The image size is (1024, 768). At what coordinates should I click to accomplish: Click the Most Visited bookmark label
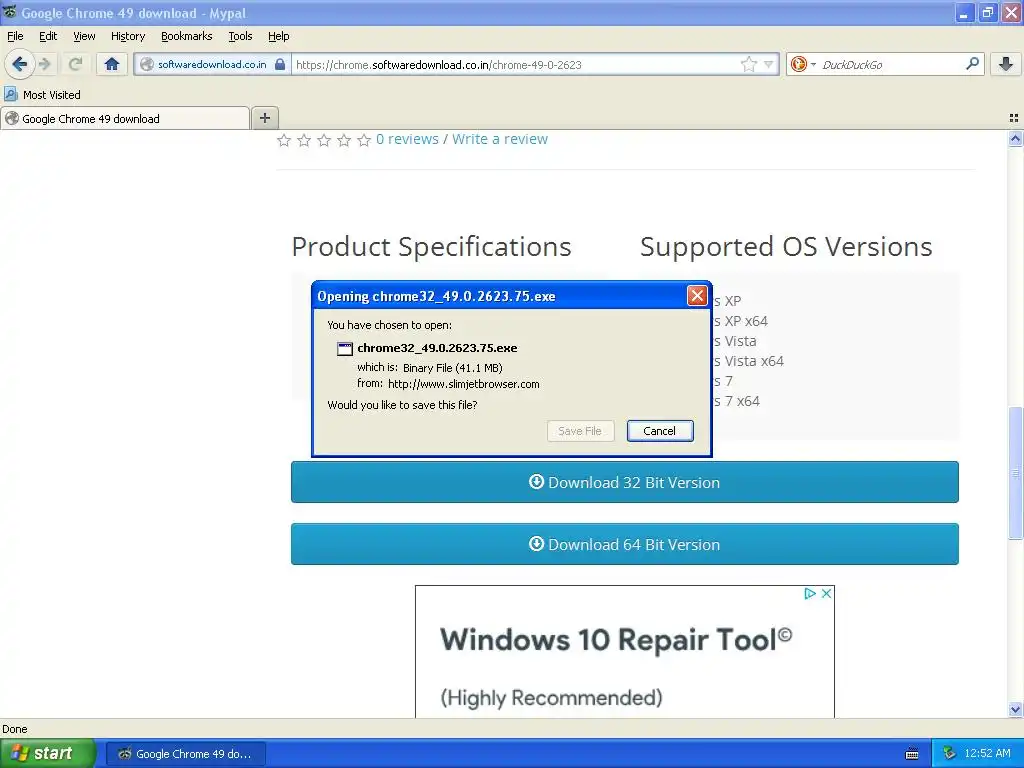[52, 95]
